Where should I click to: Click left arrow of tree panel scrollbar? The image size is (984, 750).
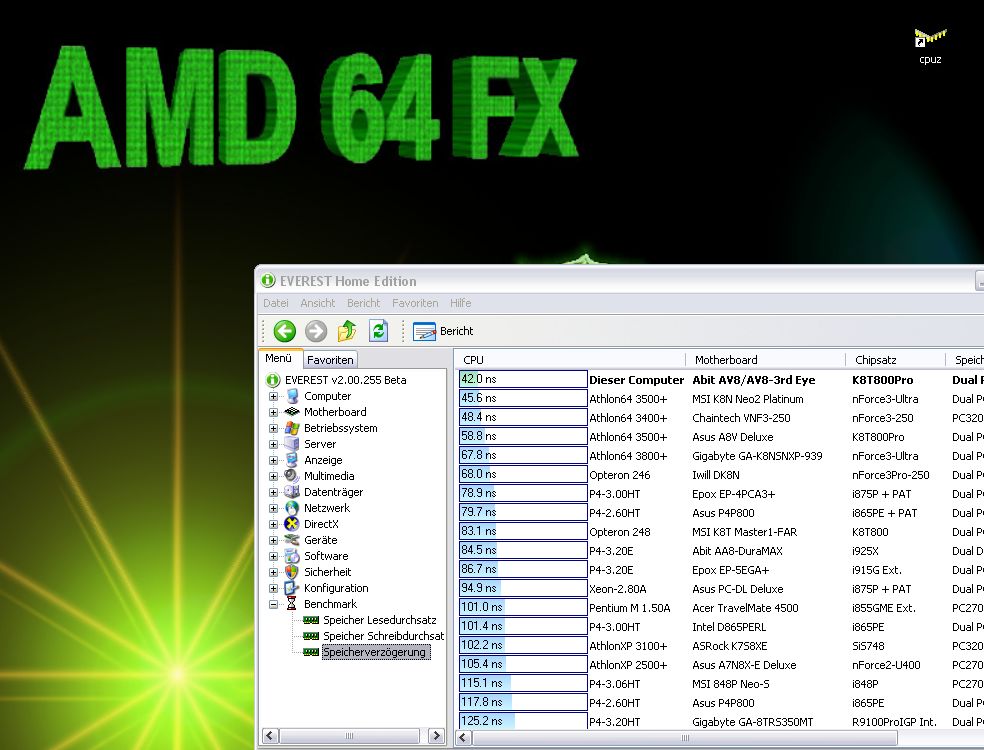(x=270, y=736)
